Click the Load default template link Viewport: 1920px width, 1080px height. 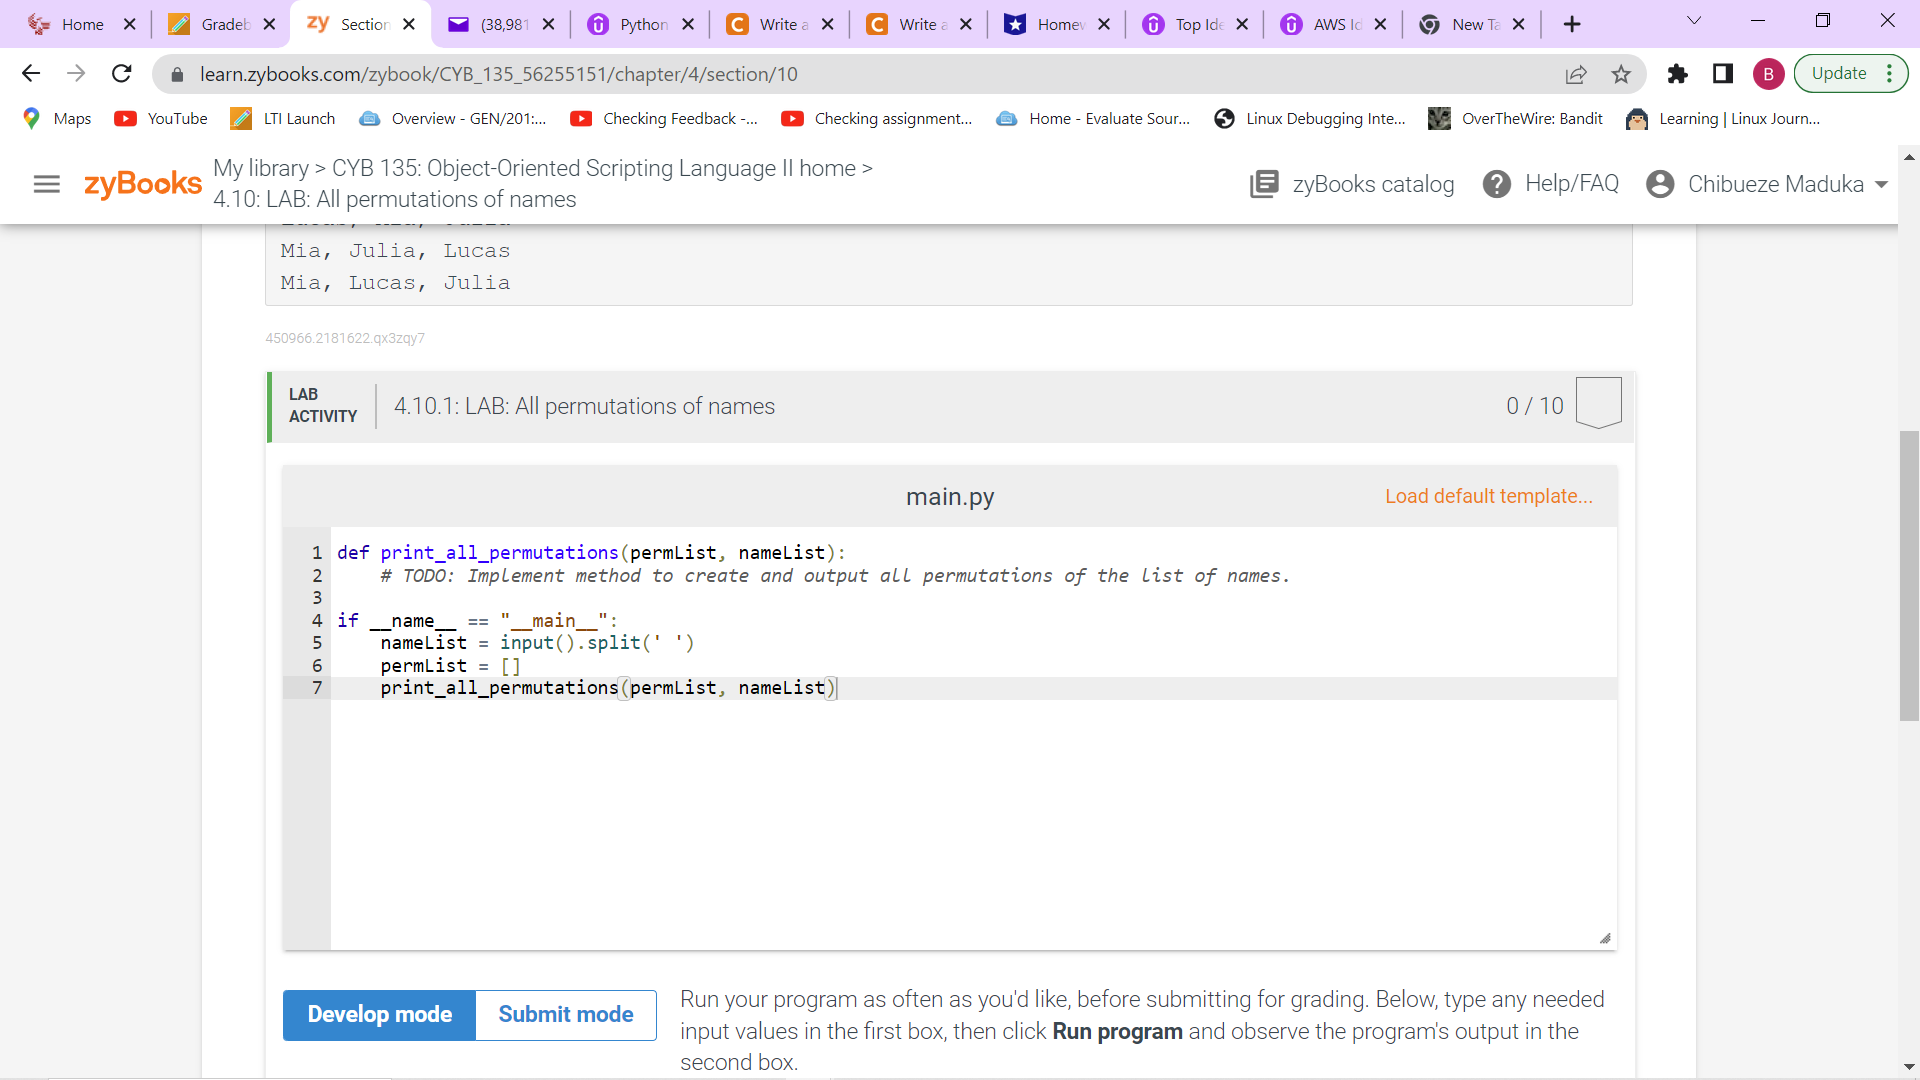[1488, 496]
